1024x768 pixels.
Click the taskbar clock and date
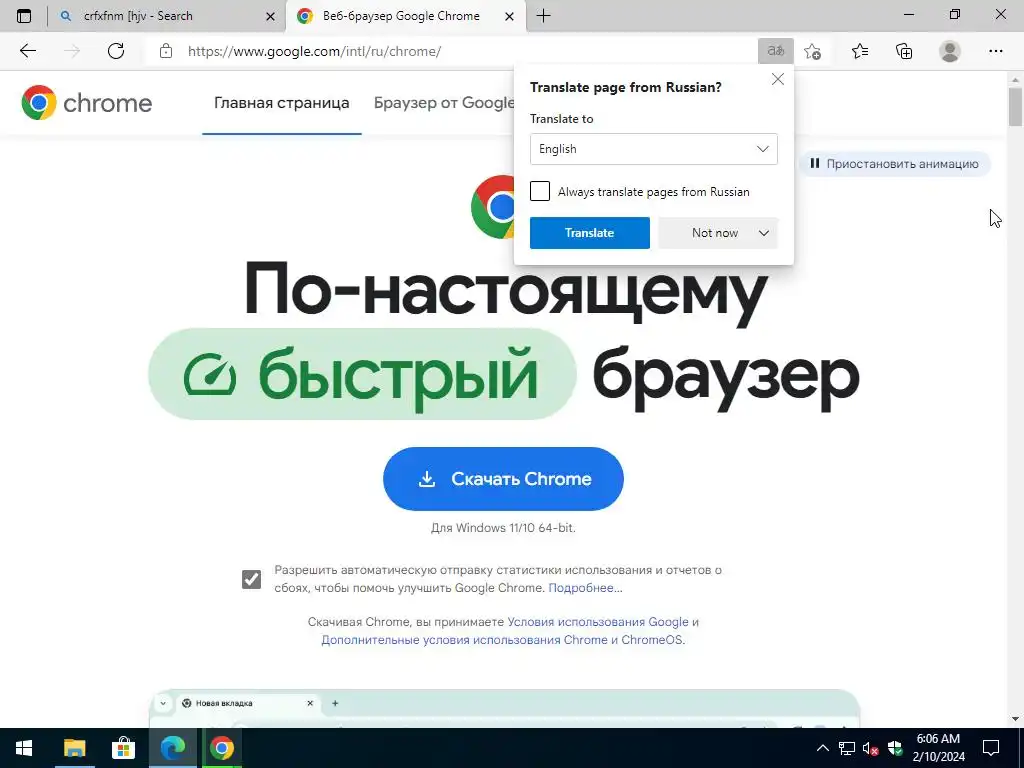pyautogui.click(x=938, y=748)
